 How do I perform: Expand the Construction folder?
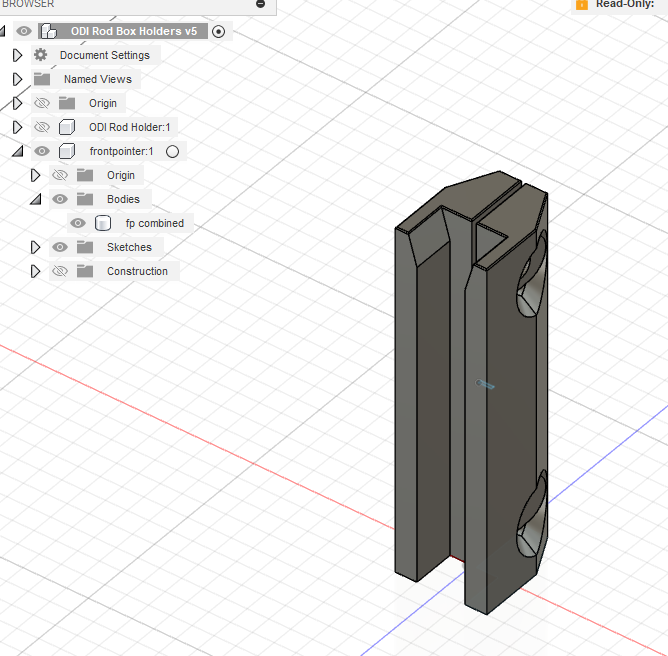coord(35,271)
